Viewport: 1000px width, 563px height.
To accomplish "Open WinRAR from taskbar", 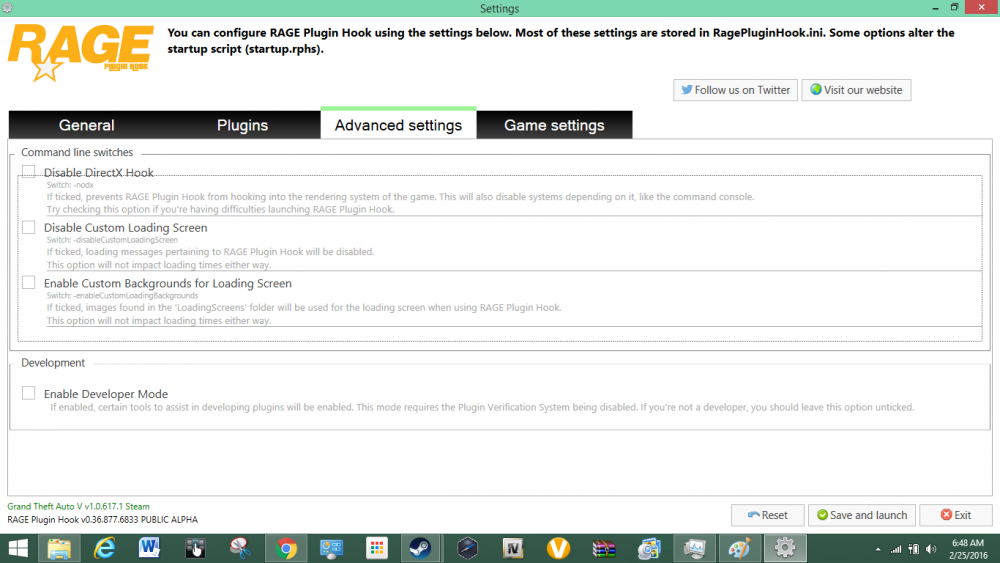I will [x=603, y=548].
